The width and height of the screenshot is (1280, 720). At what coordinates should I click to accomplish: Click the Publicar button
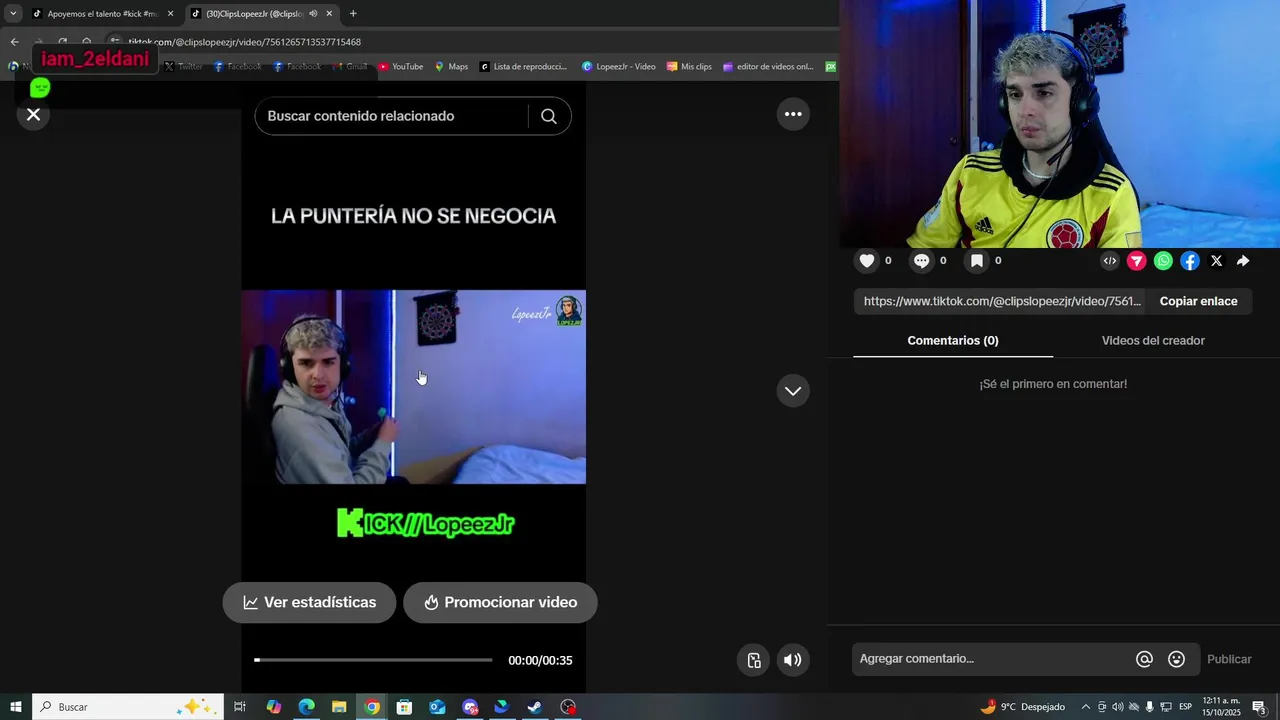coord(1229,659)
